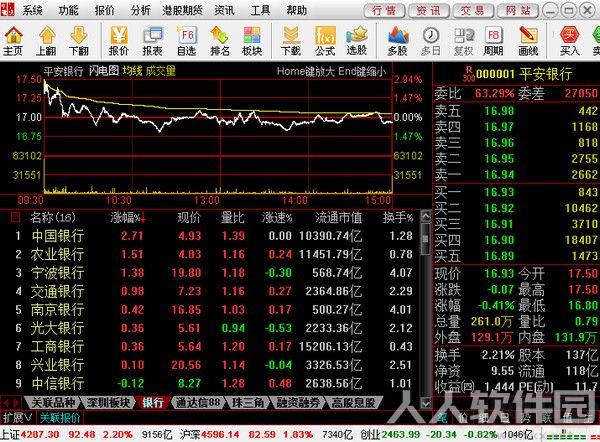Sort by the 现价 column header
The image size is (600, 442).
pos(189,218)
